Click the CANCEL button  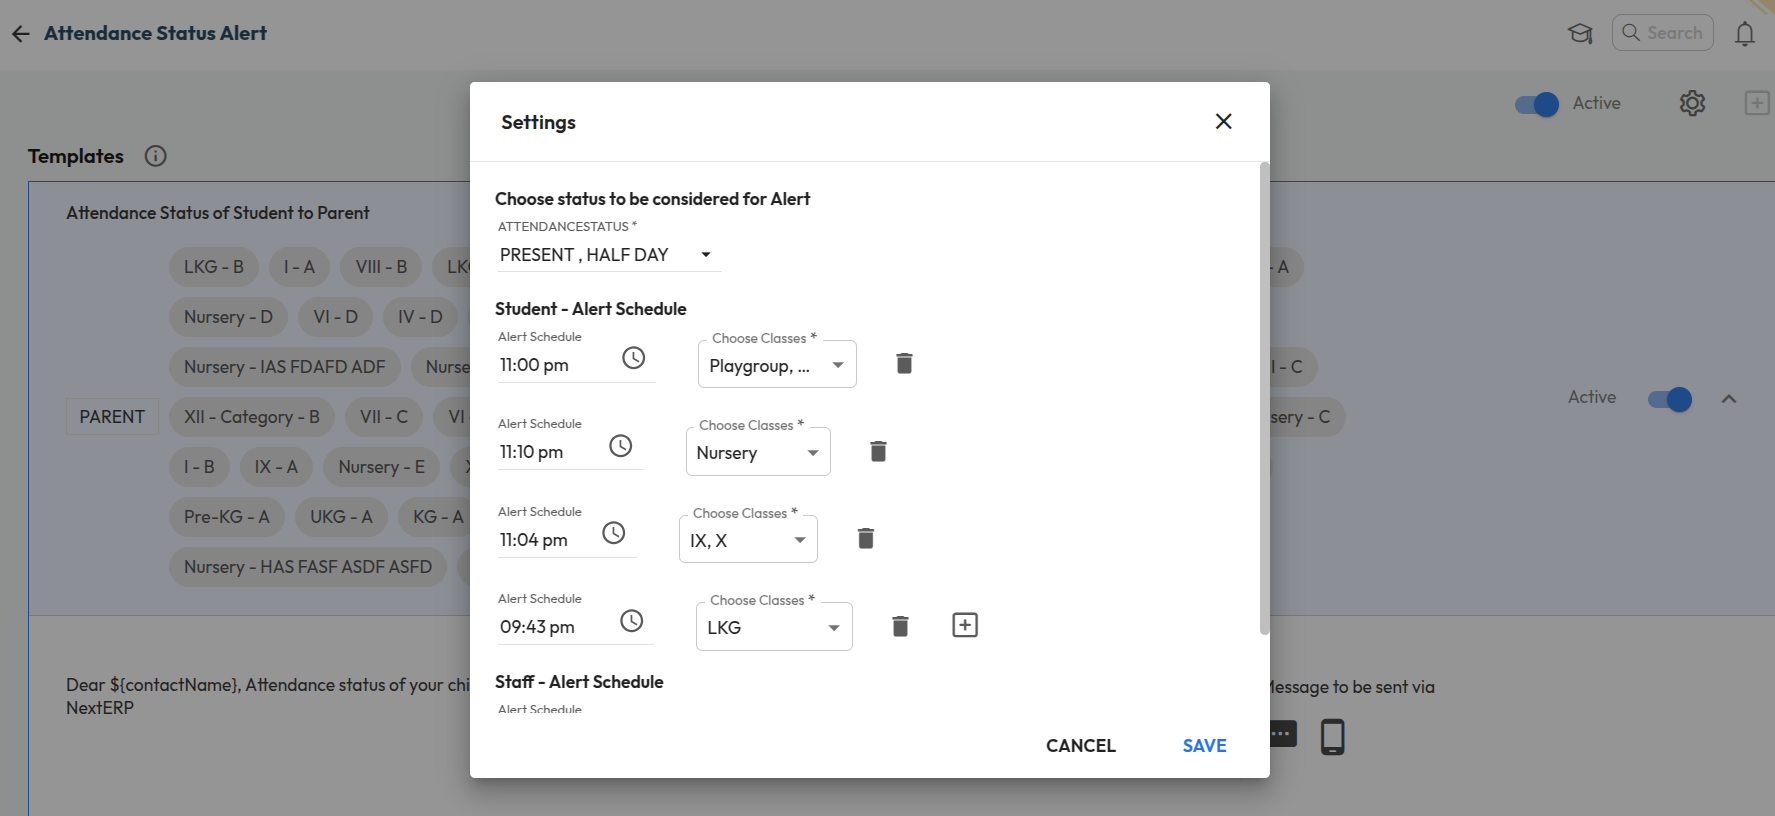tap(1080, 746)
